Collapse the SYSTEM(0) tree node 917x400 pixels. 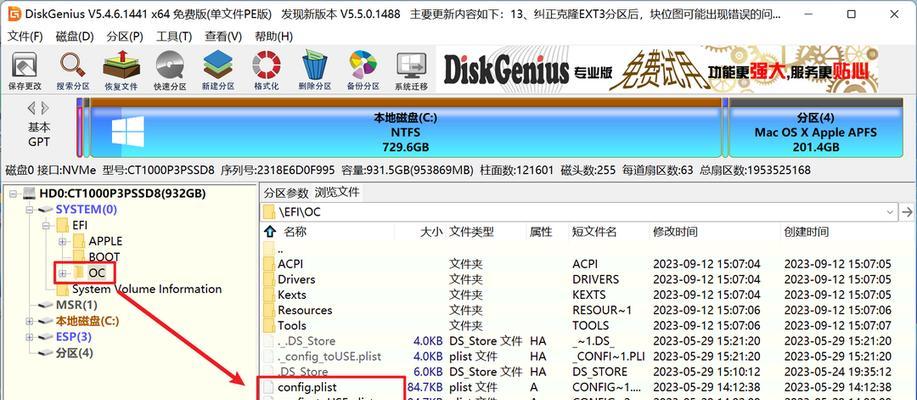[29, 209]
